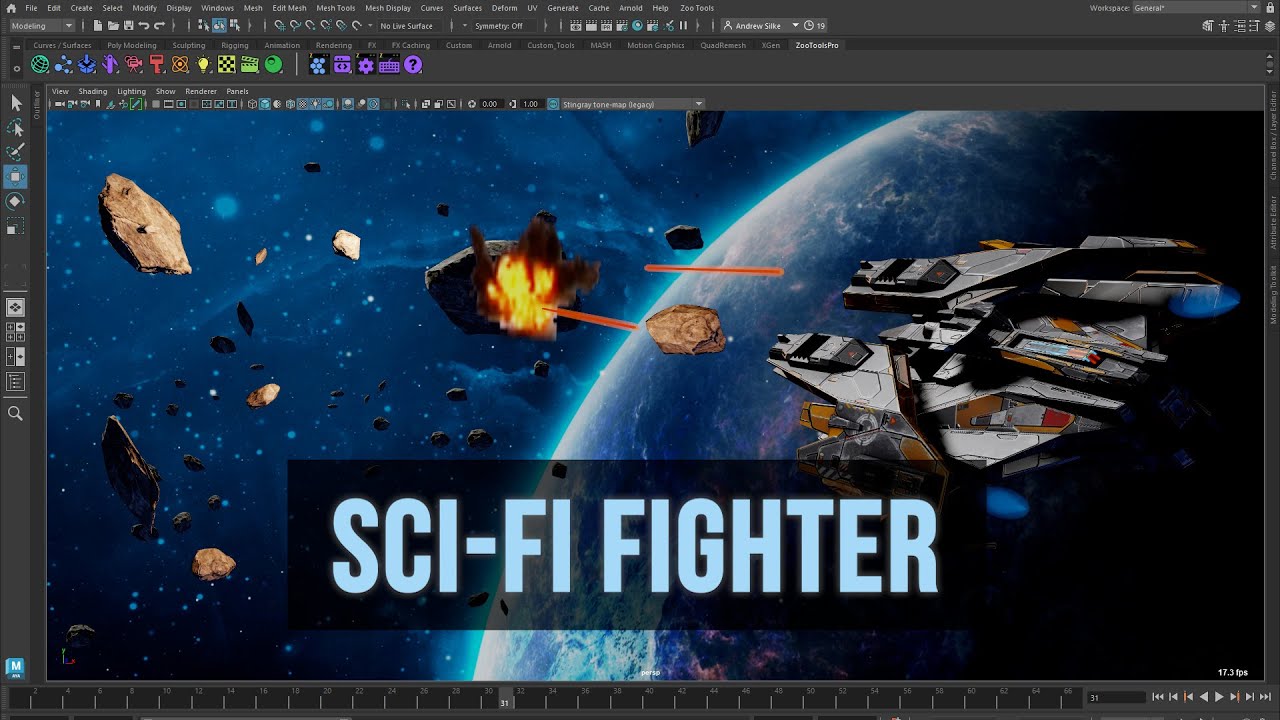Screen dimensions: 1280x720
Task: Open the green sphere shader shelf icon
Action: (273, 65)
